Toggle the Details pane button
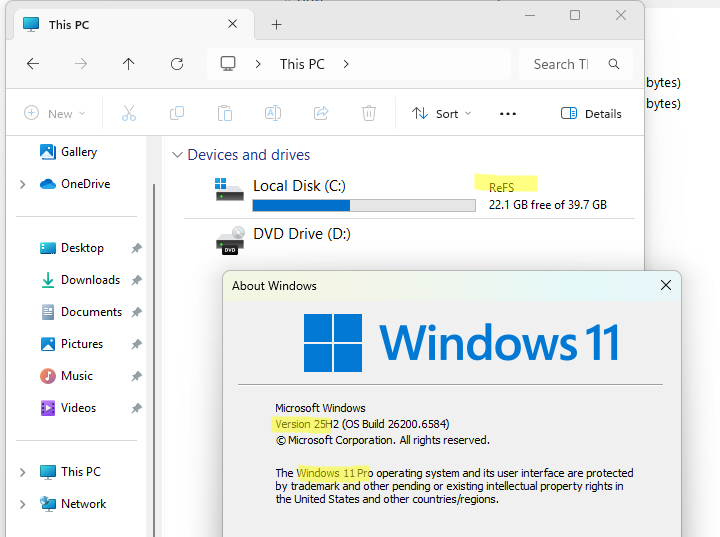Image resolution: width=720 pixels, height=537 pixels. coord(591,113)
